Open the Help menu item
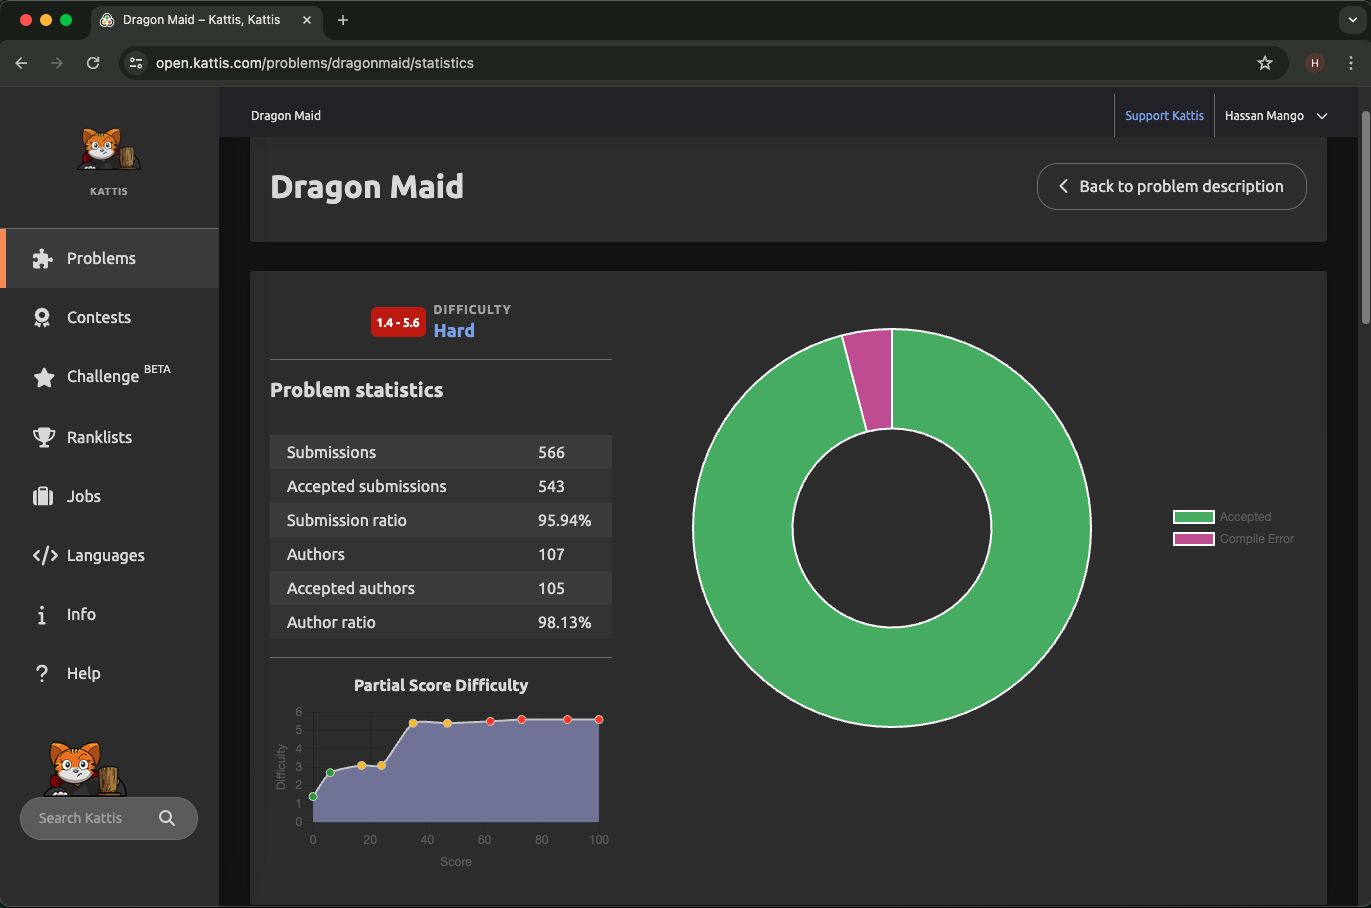Viewport: 1371px width, 908px height. pos(111,674)
